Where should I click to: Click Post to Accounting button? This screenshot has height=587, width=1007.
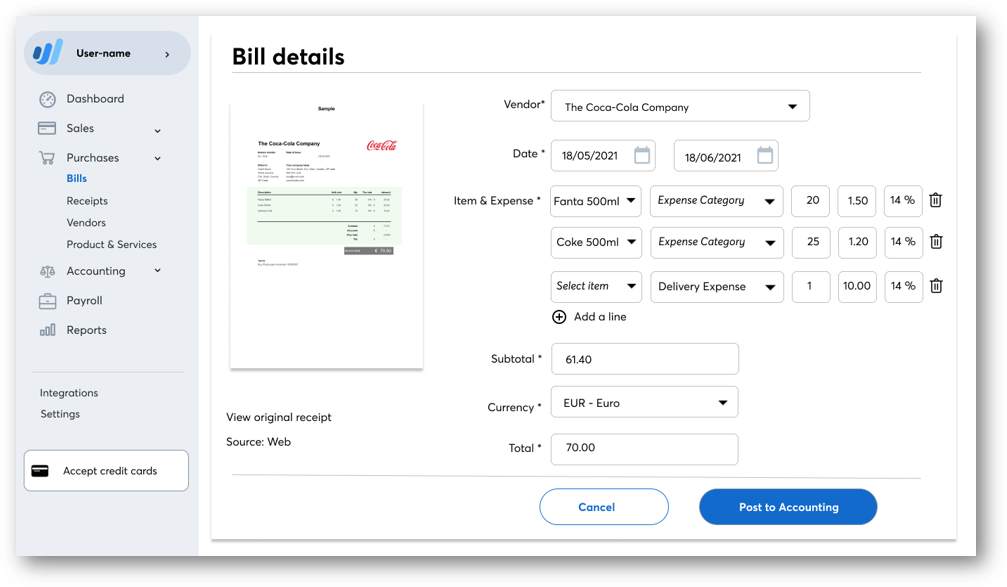pos(788,507)
